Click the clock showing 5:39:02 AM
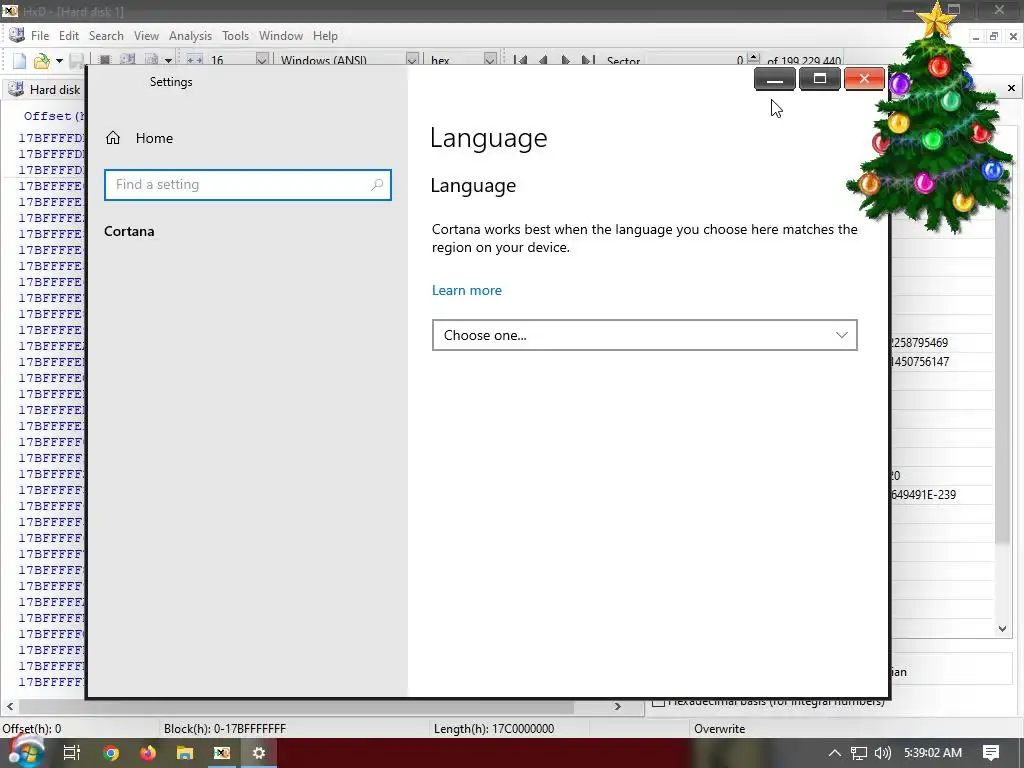1024x768 pixels. pyautogui.click(x=933, y=753)
